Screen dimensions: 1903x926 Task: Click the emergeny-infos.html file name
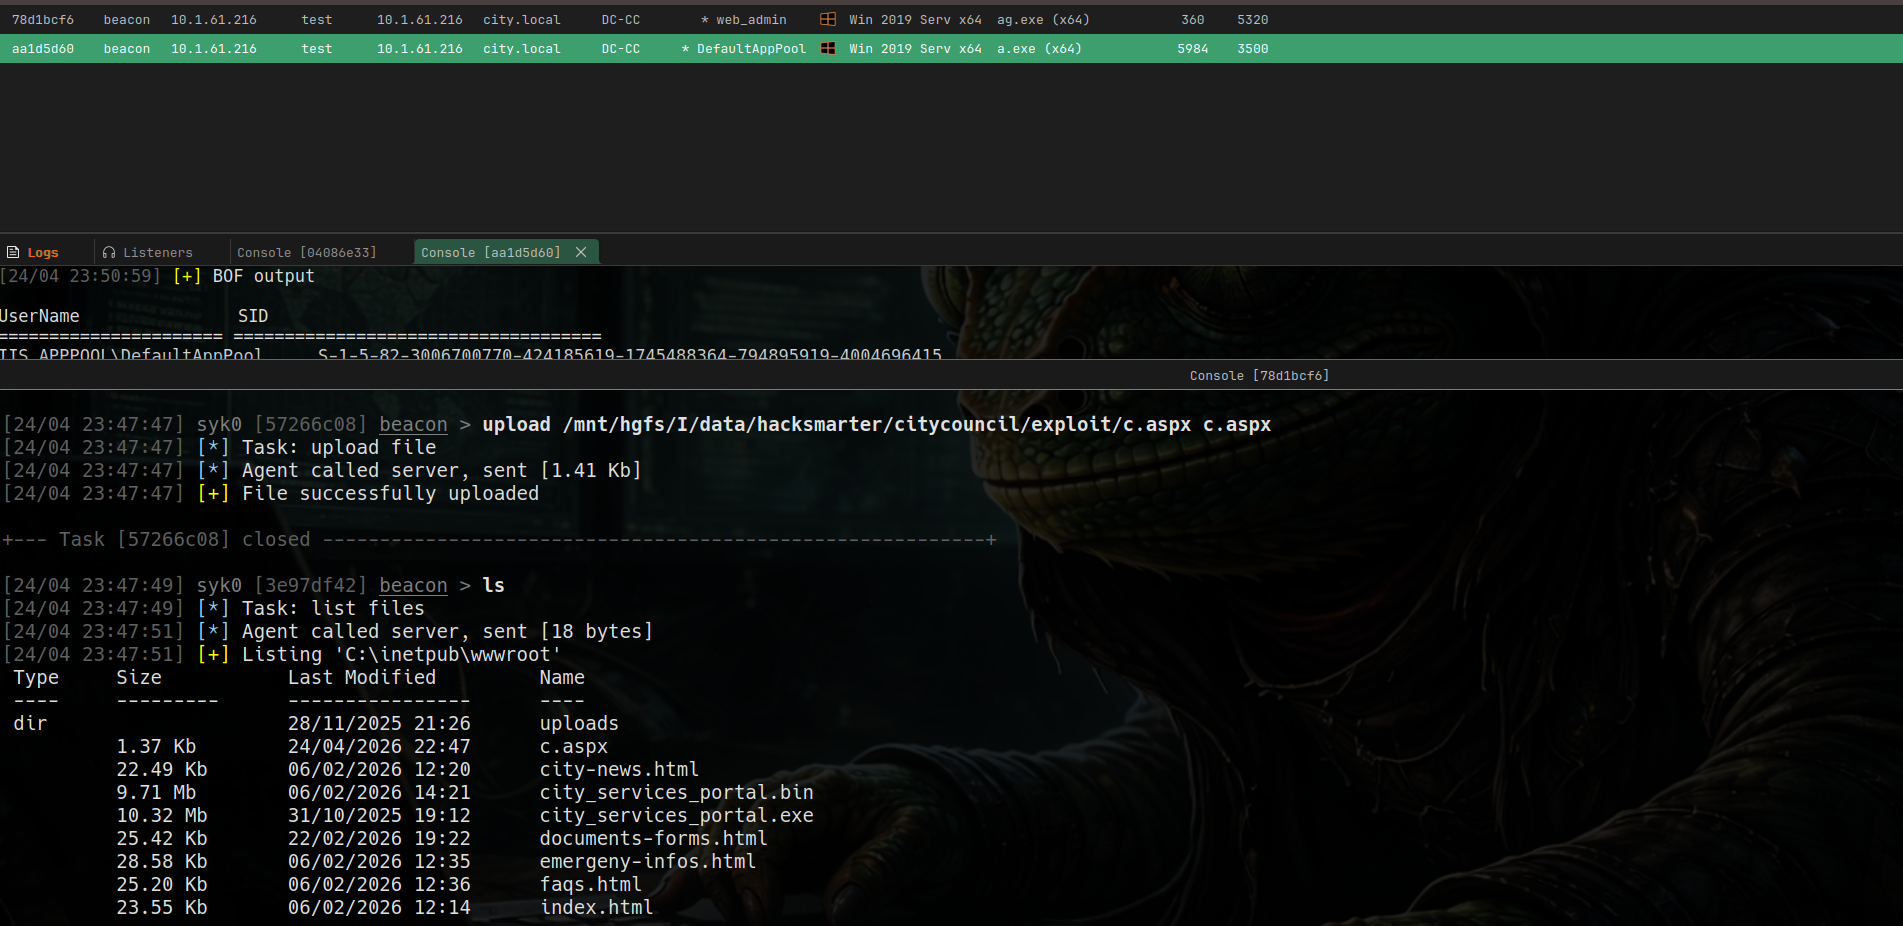(x=647, y=861)
